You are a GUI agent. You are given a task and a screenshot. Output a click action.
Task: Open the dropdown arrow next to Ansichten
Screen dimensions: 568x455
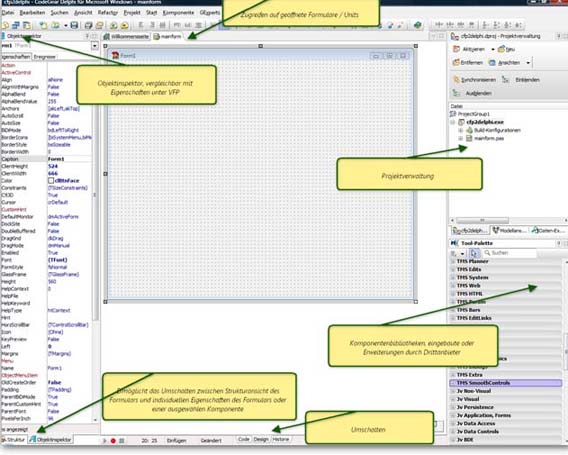pyautogui.click(x=528, y=63)
